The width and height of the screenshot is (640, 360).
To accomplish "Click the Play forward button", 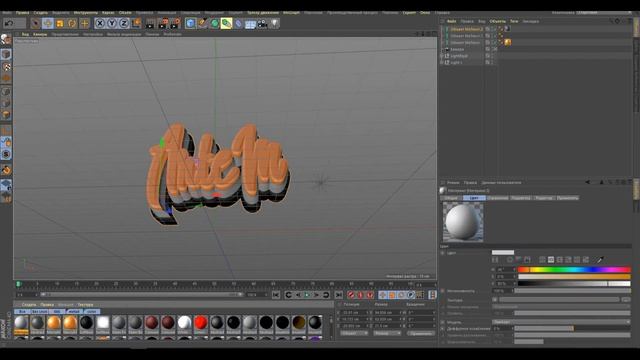I will tap(307, 295).
